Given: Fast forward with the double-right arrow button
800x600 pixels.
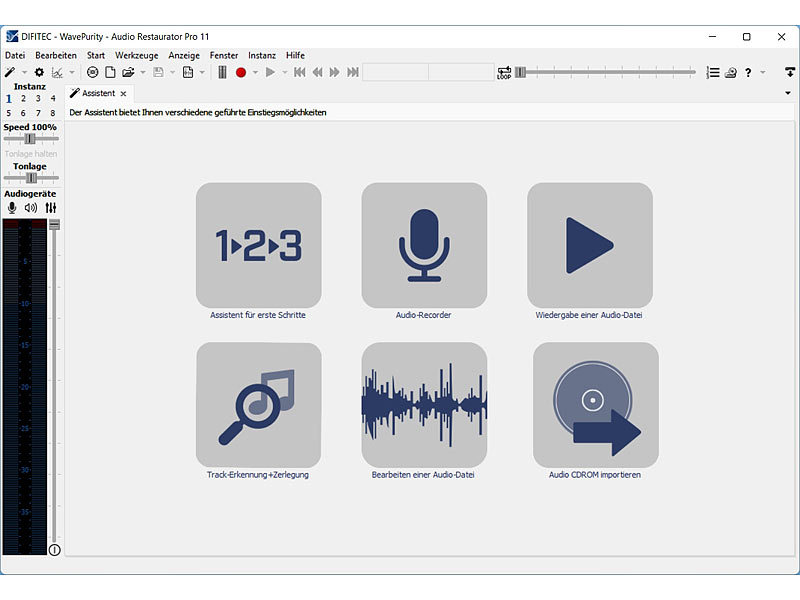Looking at the screenshot, I should 335,72.
